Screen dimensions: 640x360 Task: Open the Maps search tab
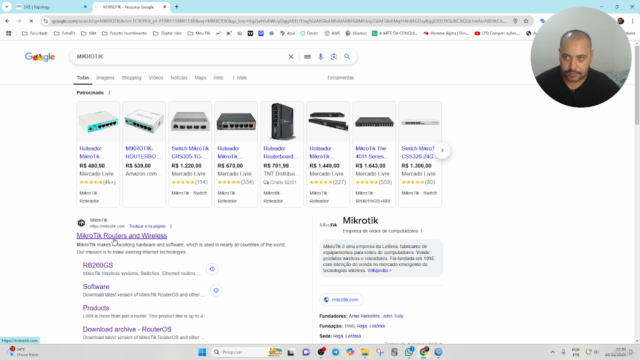click(200, 78)
